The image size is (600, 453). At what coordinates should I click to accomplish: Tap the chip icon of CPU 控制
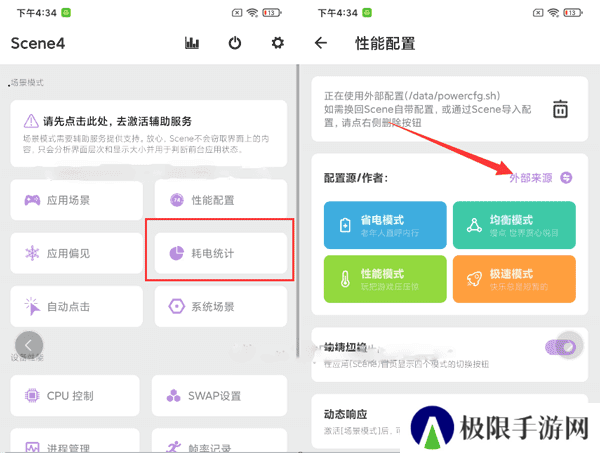click(x=32, y=395)
